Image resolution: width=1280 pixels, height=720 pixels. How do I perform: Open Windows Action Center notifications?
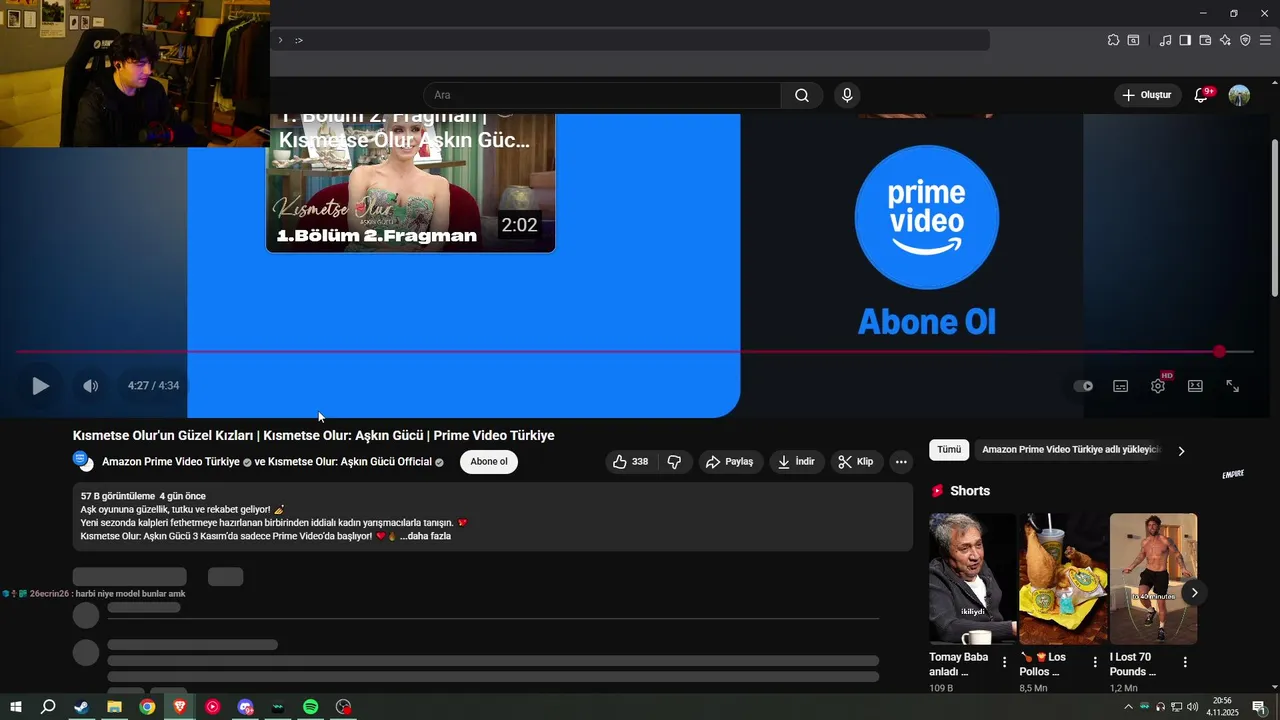click(1259, 707)
